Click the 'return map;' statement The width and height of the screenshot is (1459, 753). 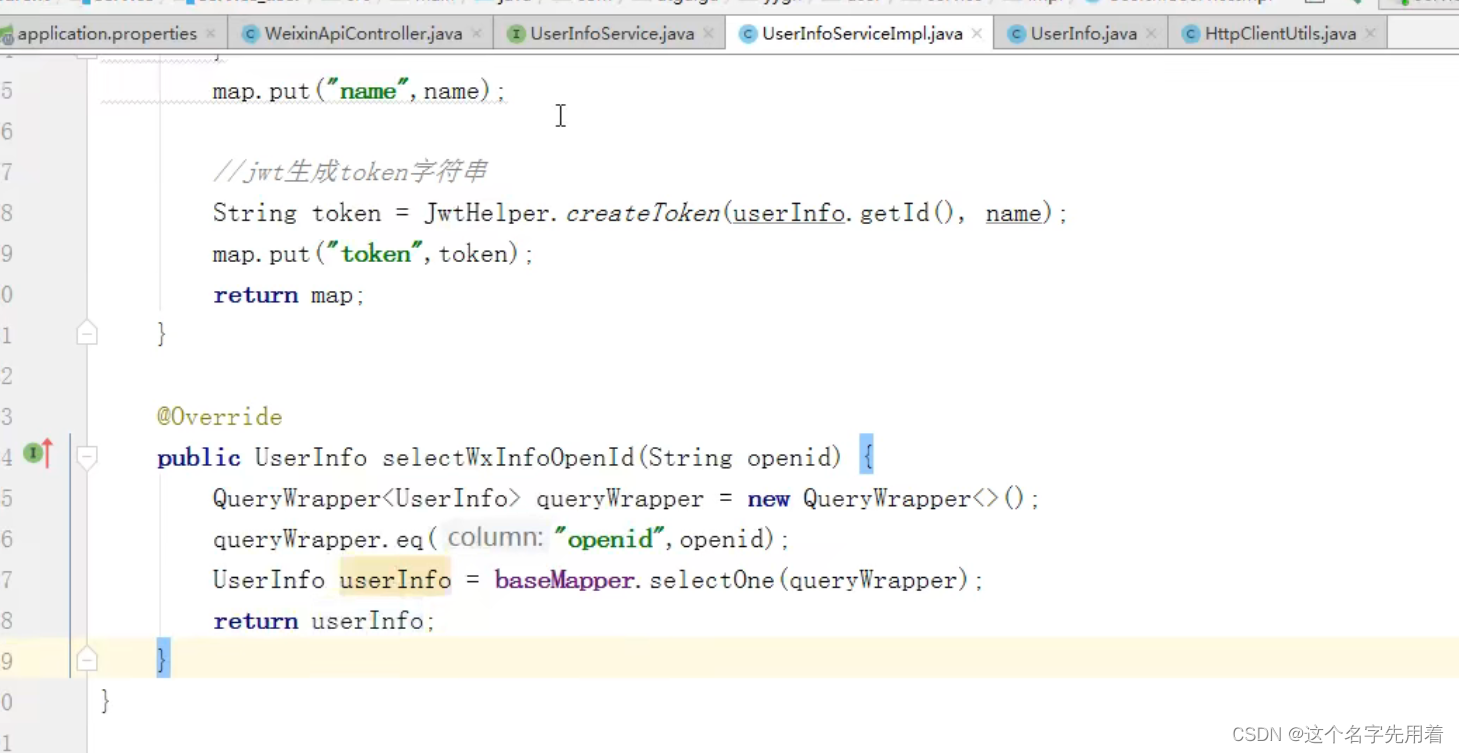289,295
